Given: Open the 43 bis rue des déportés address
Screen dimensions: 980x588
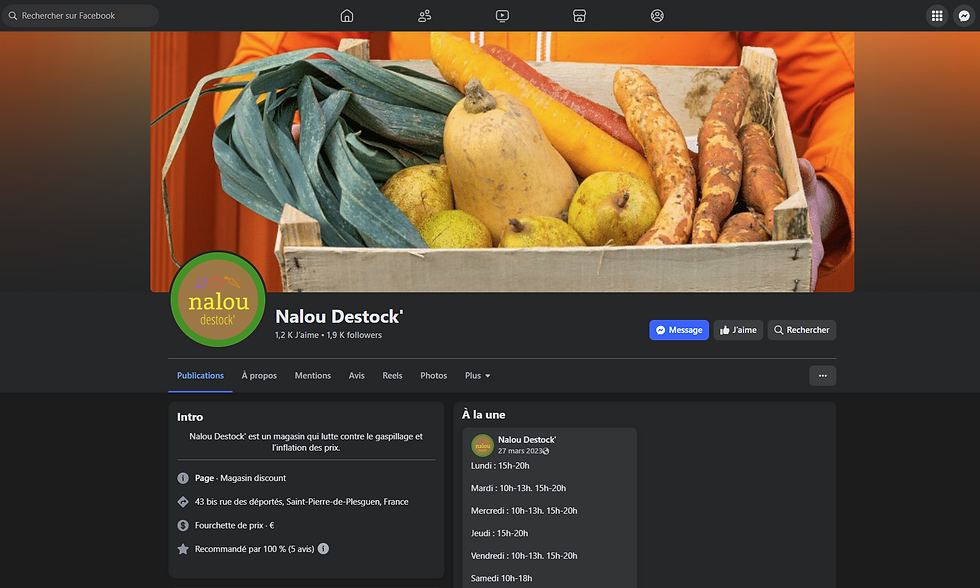Looking at the screenshot, I should tap(301, 502).
